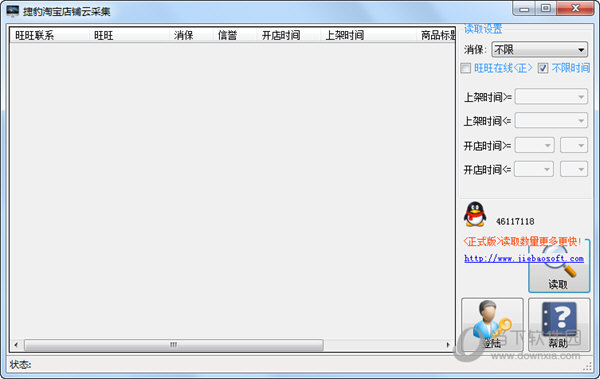Open the second 开店时间>= dropdown
Viewport: 600px width, 379px height.
coord(574,145)
